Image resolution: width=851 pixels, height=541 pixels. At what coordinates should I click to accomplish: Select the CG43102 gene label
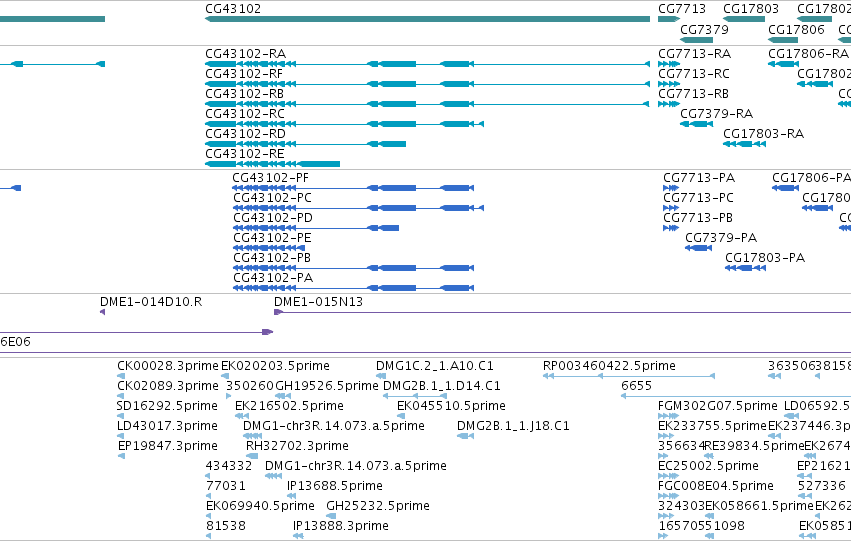point(233,9)
